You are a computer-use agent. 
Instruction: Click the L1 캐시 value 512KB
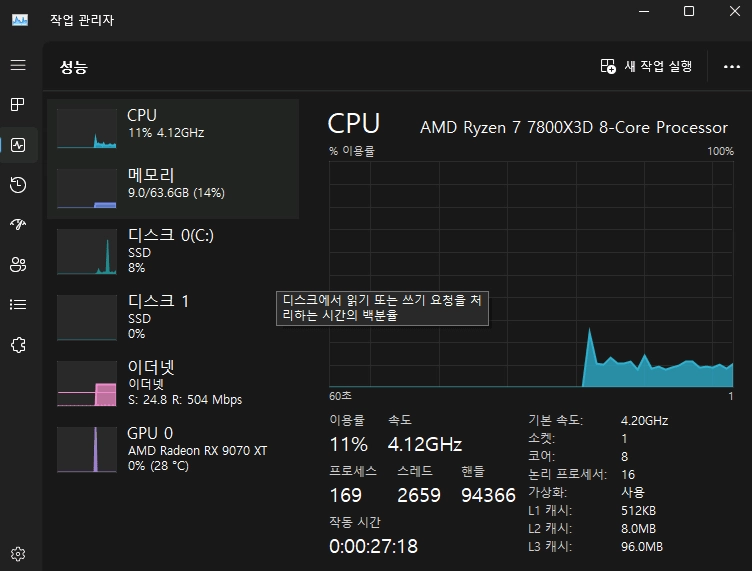(638, 511)
